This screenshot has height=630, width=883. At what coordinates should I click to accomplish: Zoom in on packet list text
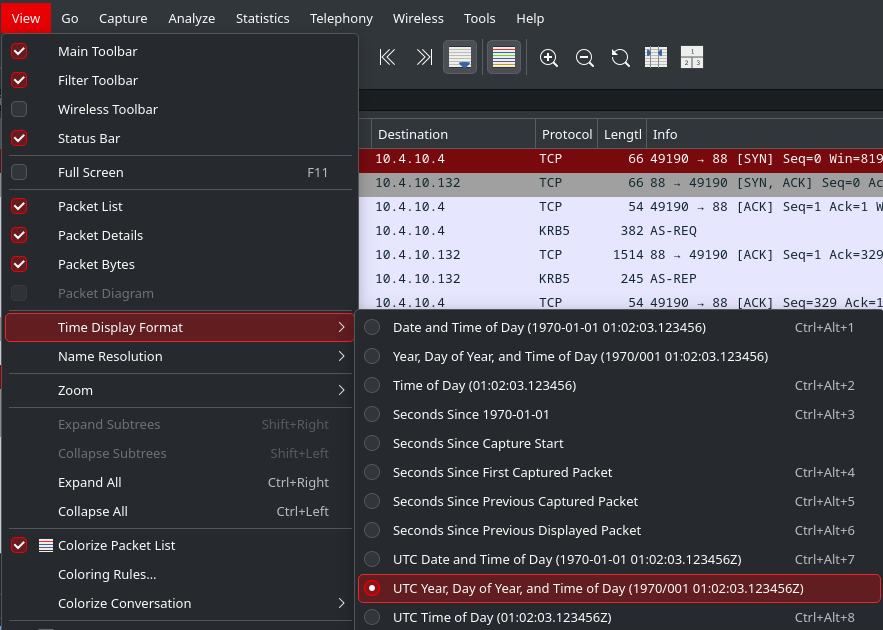click(x=549, y=57)
